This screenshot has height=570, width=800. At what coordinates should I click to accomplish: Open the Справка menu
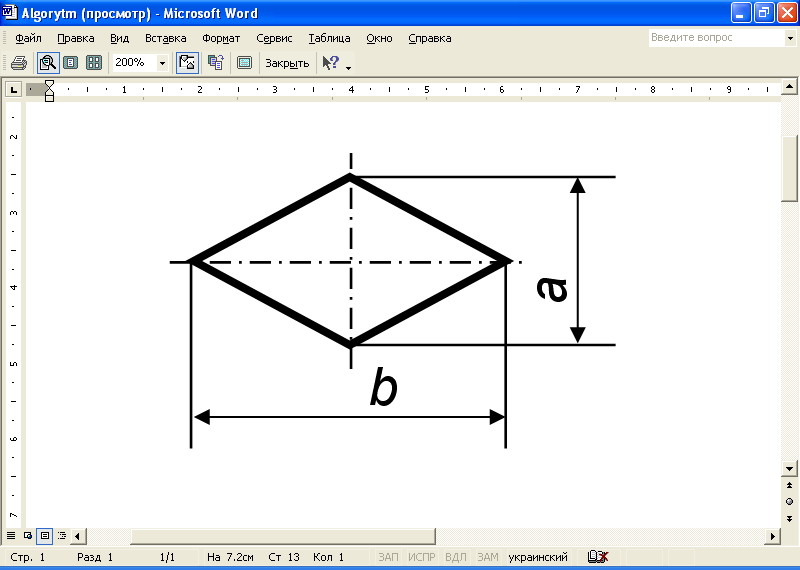pyautogui.click(x=430, y=38)
